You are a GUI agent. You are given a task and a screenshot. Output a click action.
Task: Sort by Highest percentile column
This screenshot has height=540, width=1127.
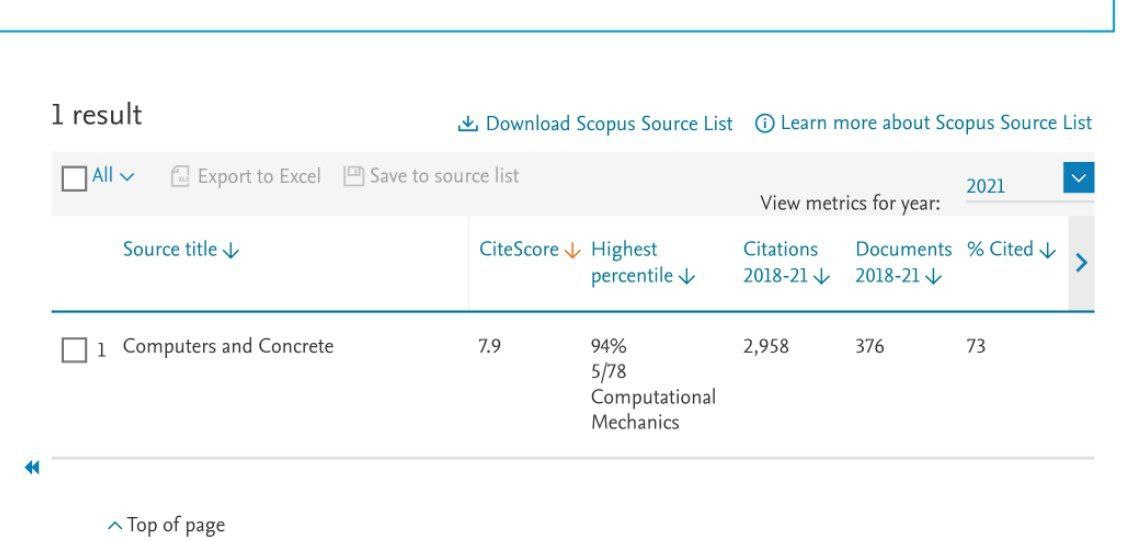tap(642, 263)
